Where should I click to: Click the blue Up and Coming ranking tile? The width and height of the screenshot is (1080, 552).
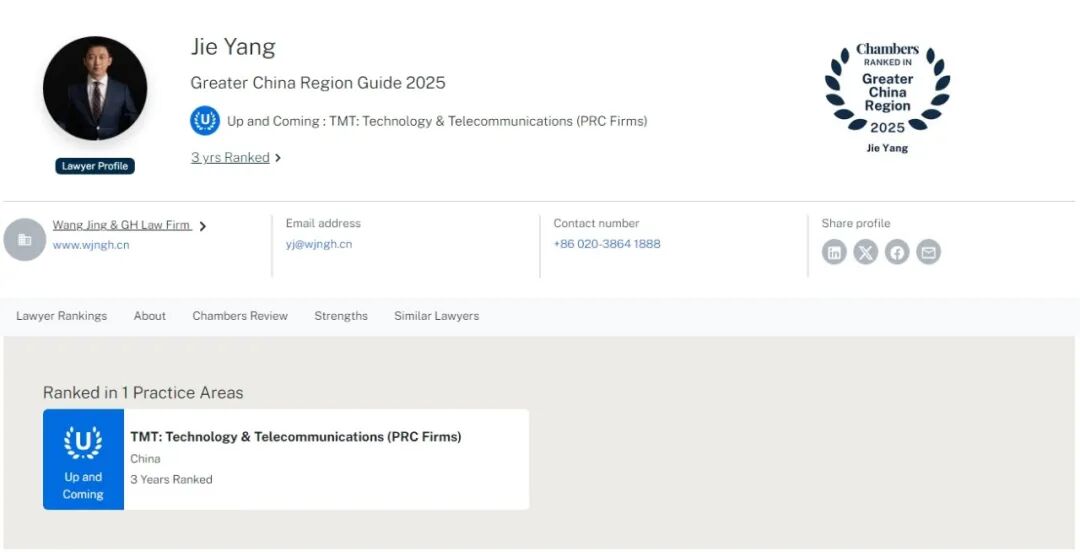83,459
